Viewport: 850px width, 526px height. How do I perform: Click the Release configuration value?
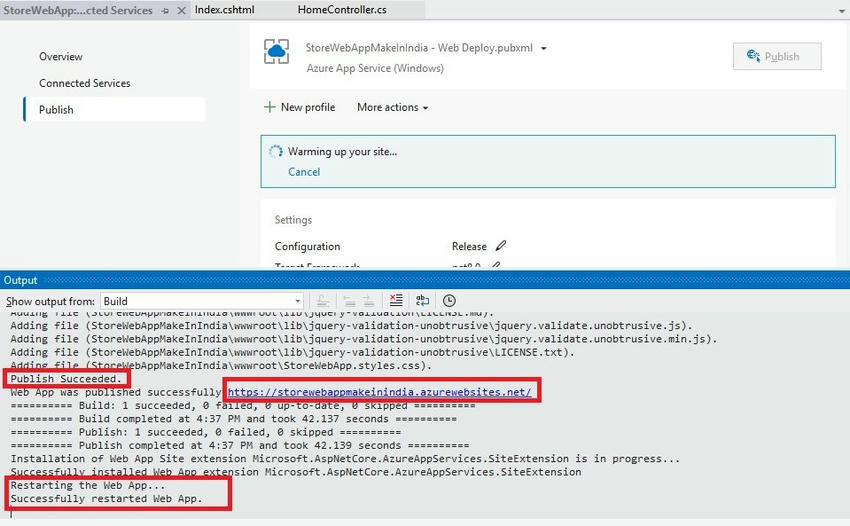tap(469, 246)
